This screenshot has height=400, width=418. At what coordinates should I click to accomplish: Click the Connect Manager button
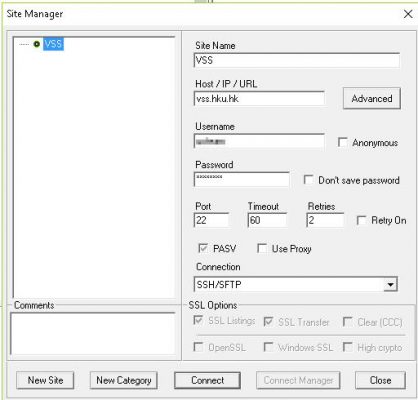pyautogui.click(x=298, y=380)
